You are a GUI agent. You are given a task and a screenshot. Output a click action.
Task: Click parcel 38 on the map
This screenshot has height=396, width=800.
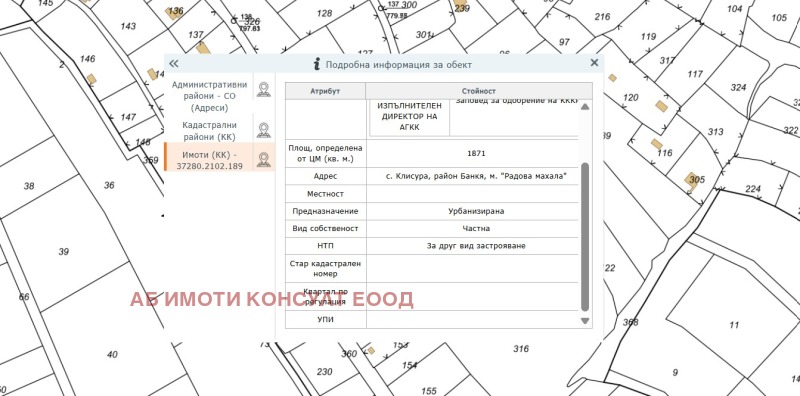click(x=29, y=186)
